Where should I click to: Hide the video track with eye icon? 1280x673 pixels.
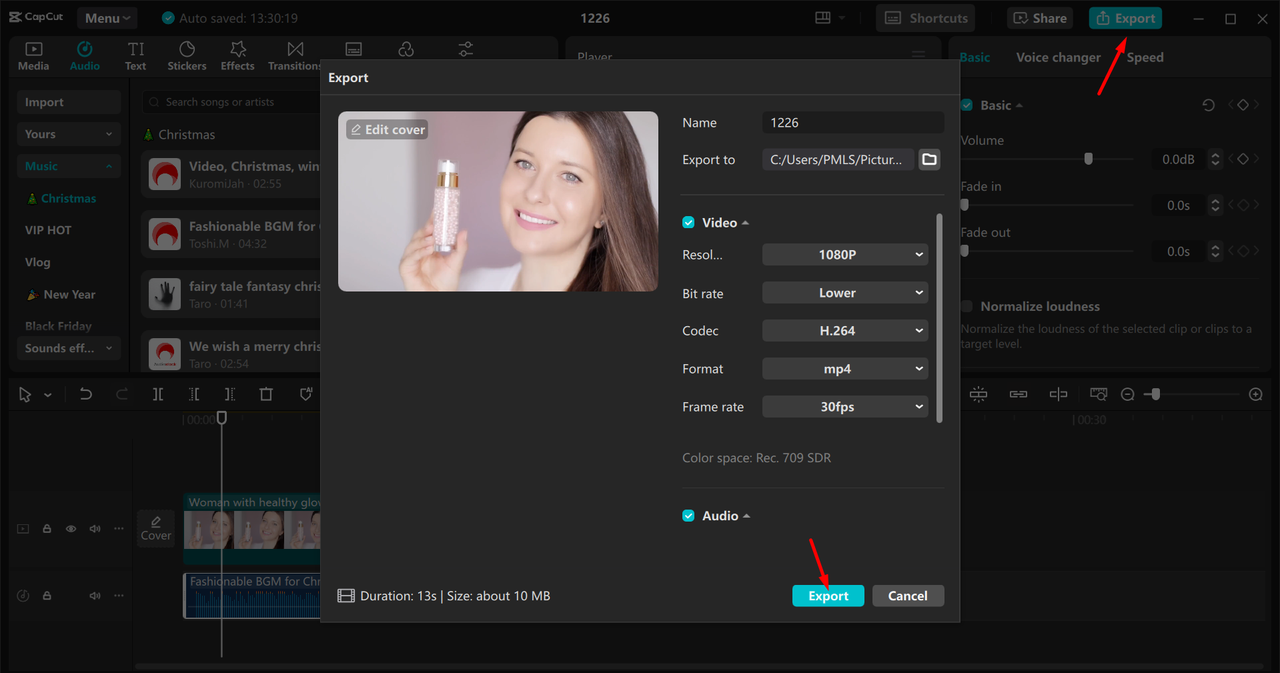(71, 528)
